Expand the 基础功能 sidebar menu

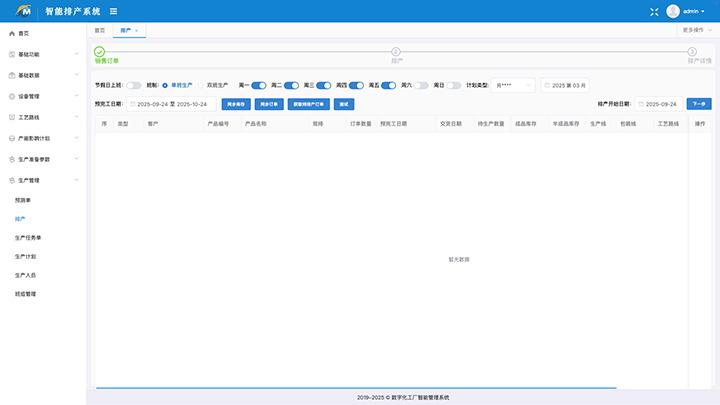[x=43, y=54]
